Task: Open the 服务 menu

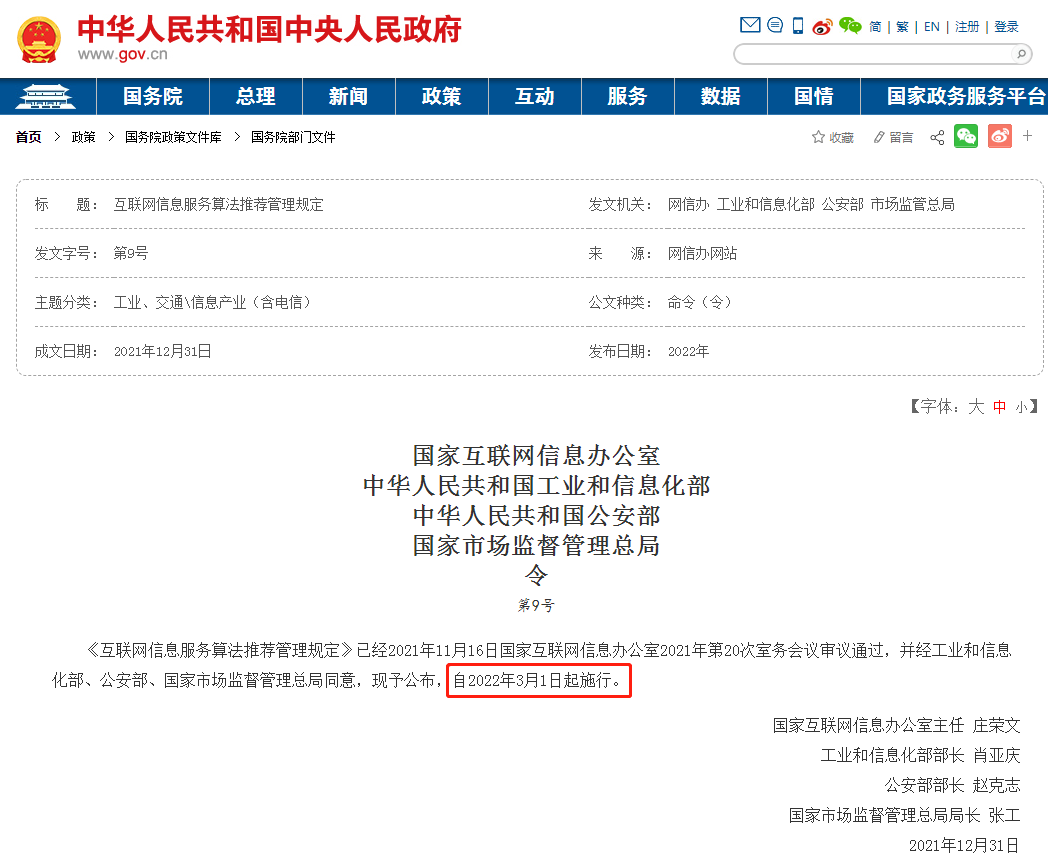Action: [628, 96]
